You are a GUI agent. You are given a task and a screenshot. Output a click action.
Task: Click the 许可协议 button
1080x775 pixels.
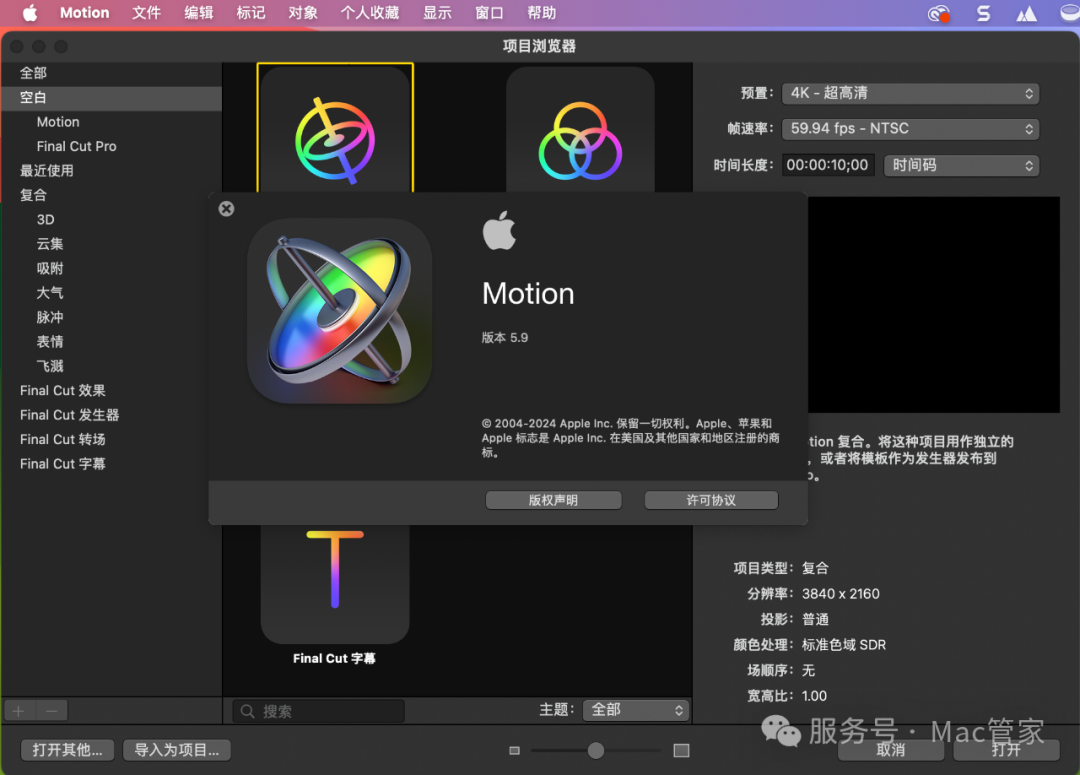710,499
